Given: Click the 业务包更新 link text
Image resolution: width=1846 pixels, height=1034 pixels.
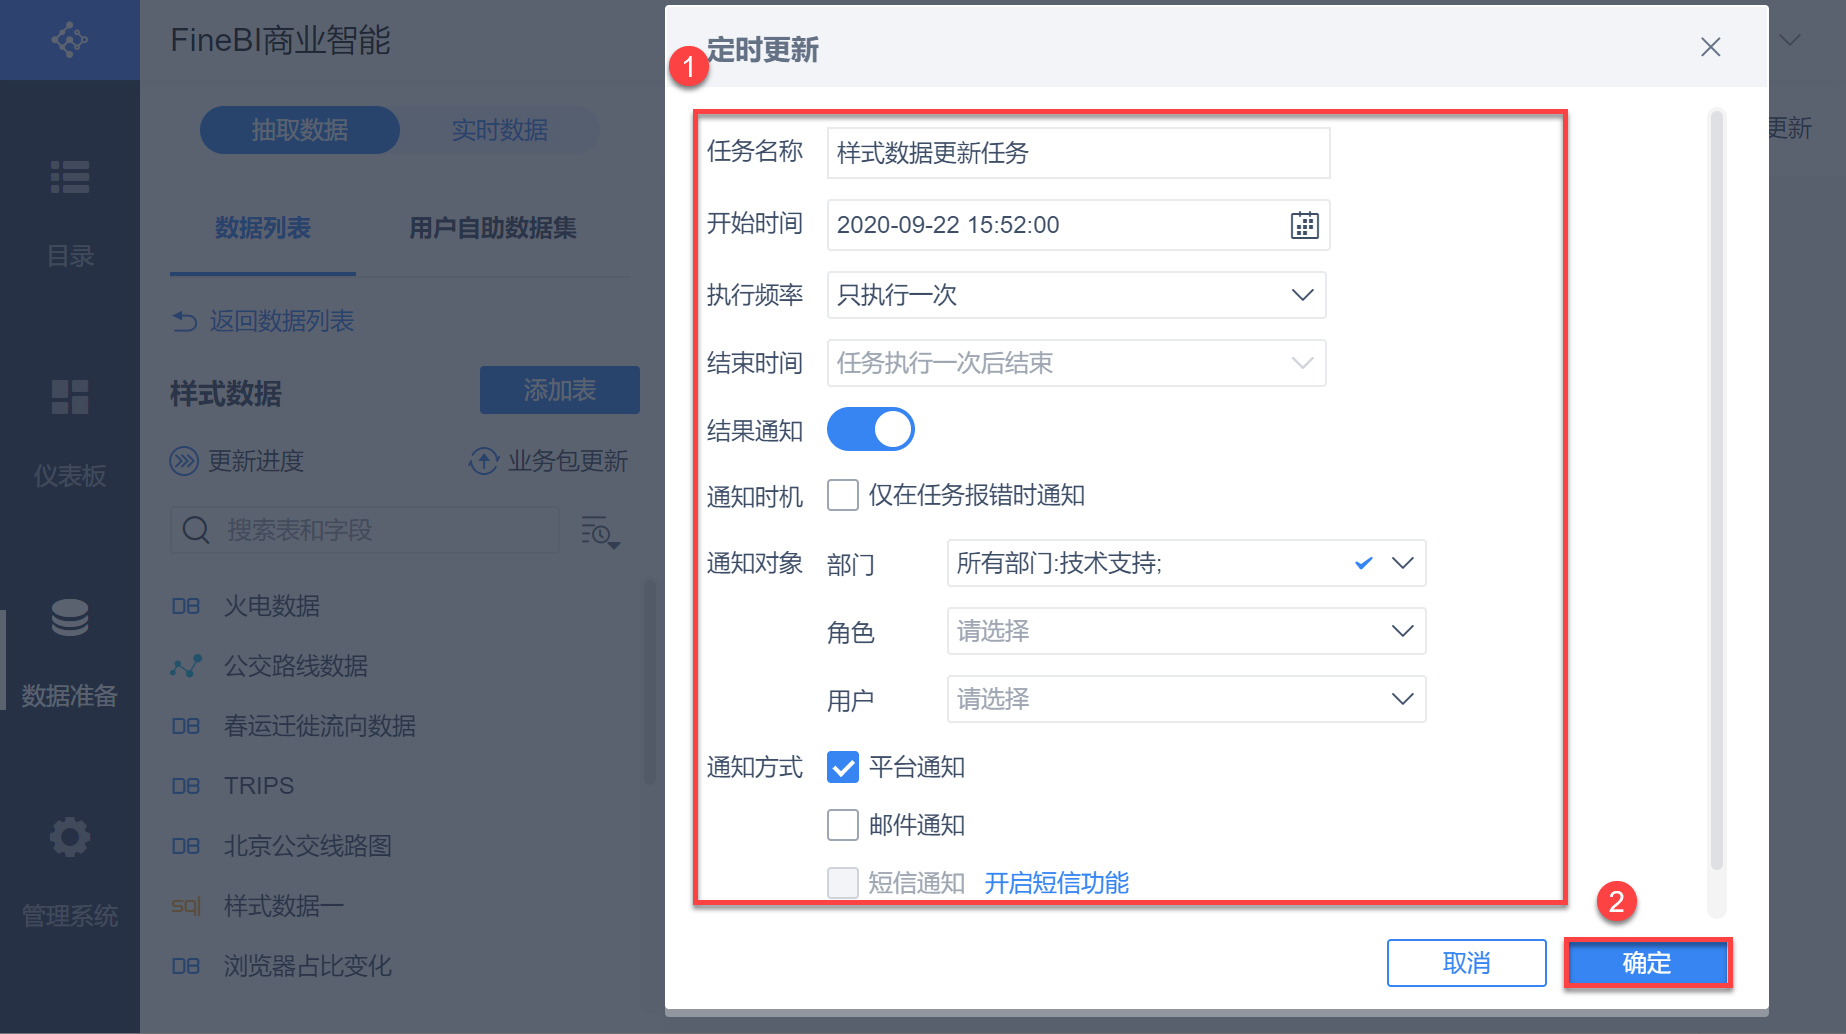Looking at the screenshot, I should pyautogui.click(x=568, y=461).
